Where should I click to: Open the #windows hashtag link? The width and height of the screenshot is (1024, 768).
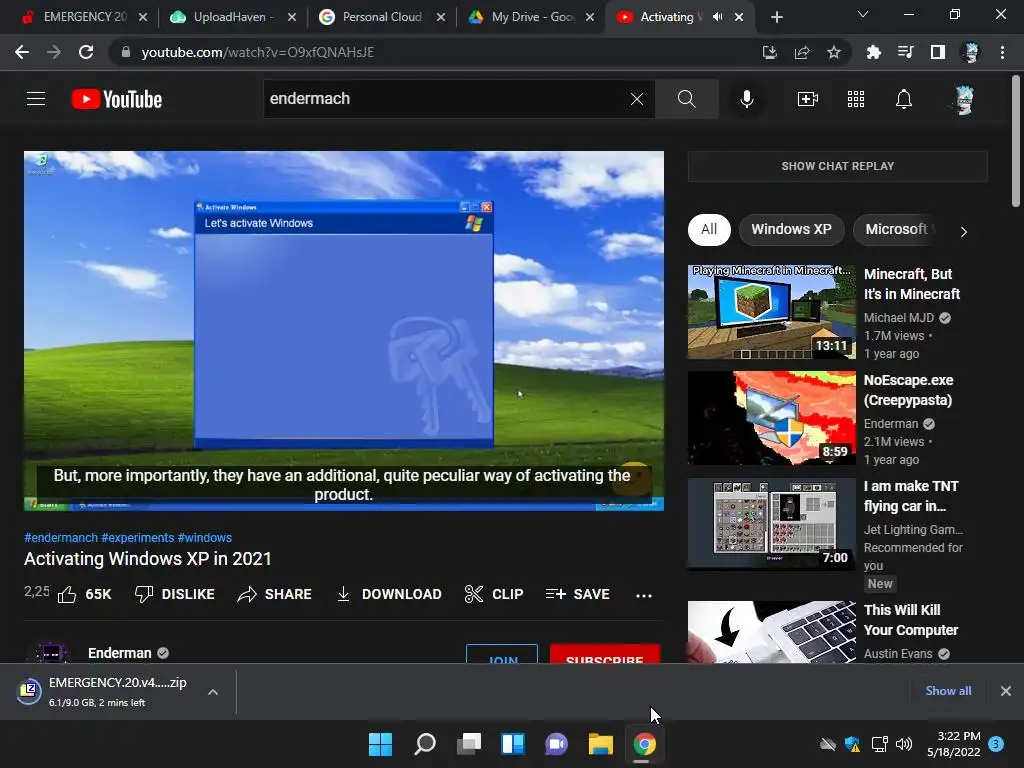tap(205, 537)
